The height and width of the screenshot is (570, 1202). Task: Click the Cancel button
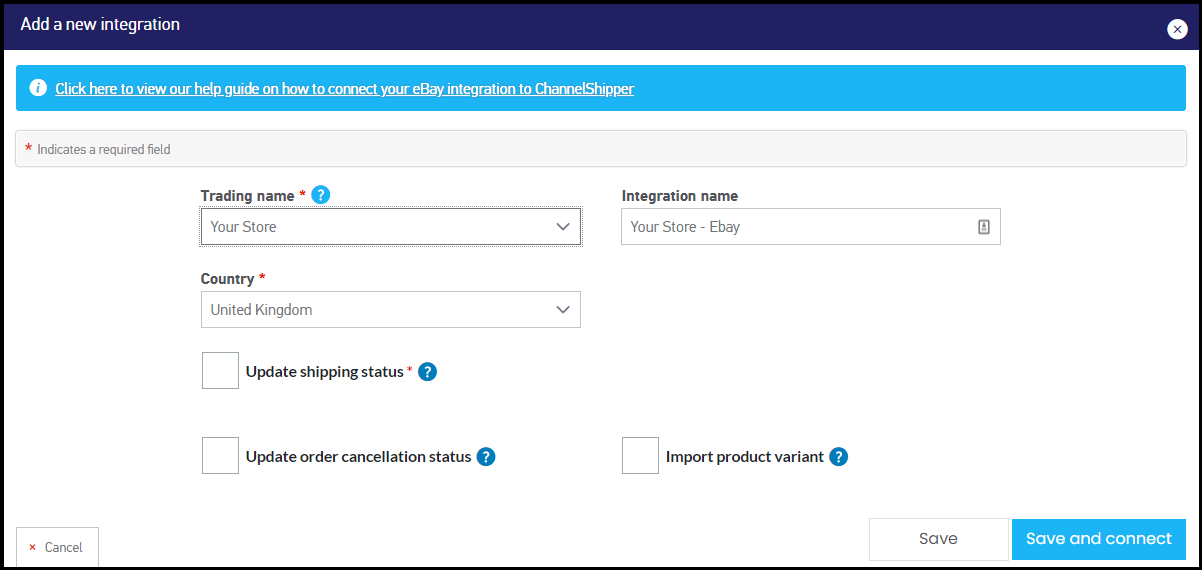click(x=57, y=547)
